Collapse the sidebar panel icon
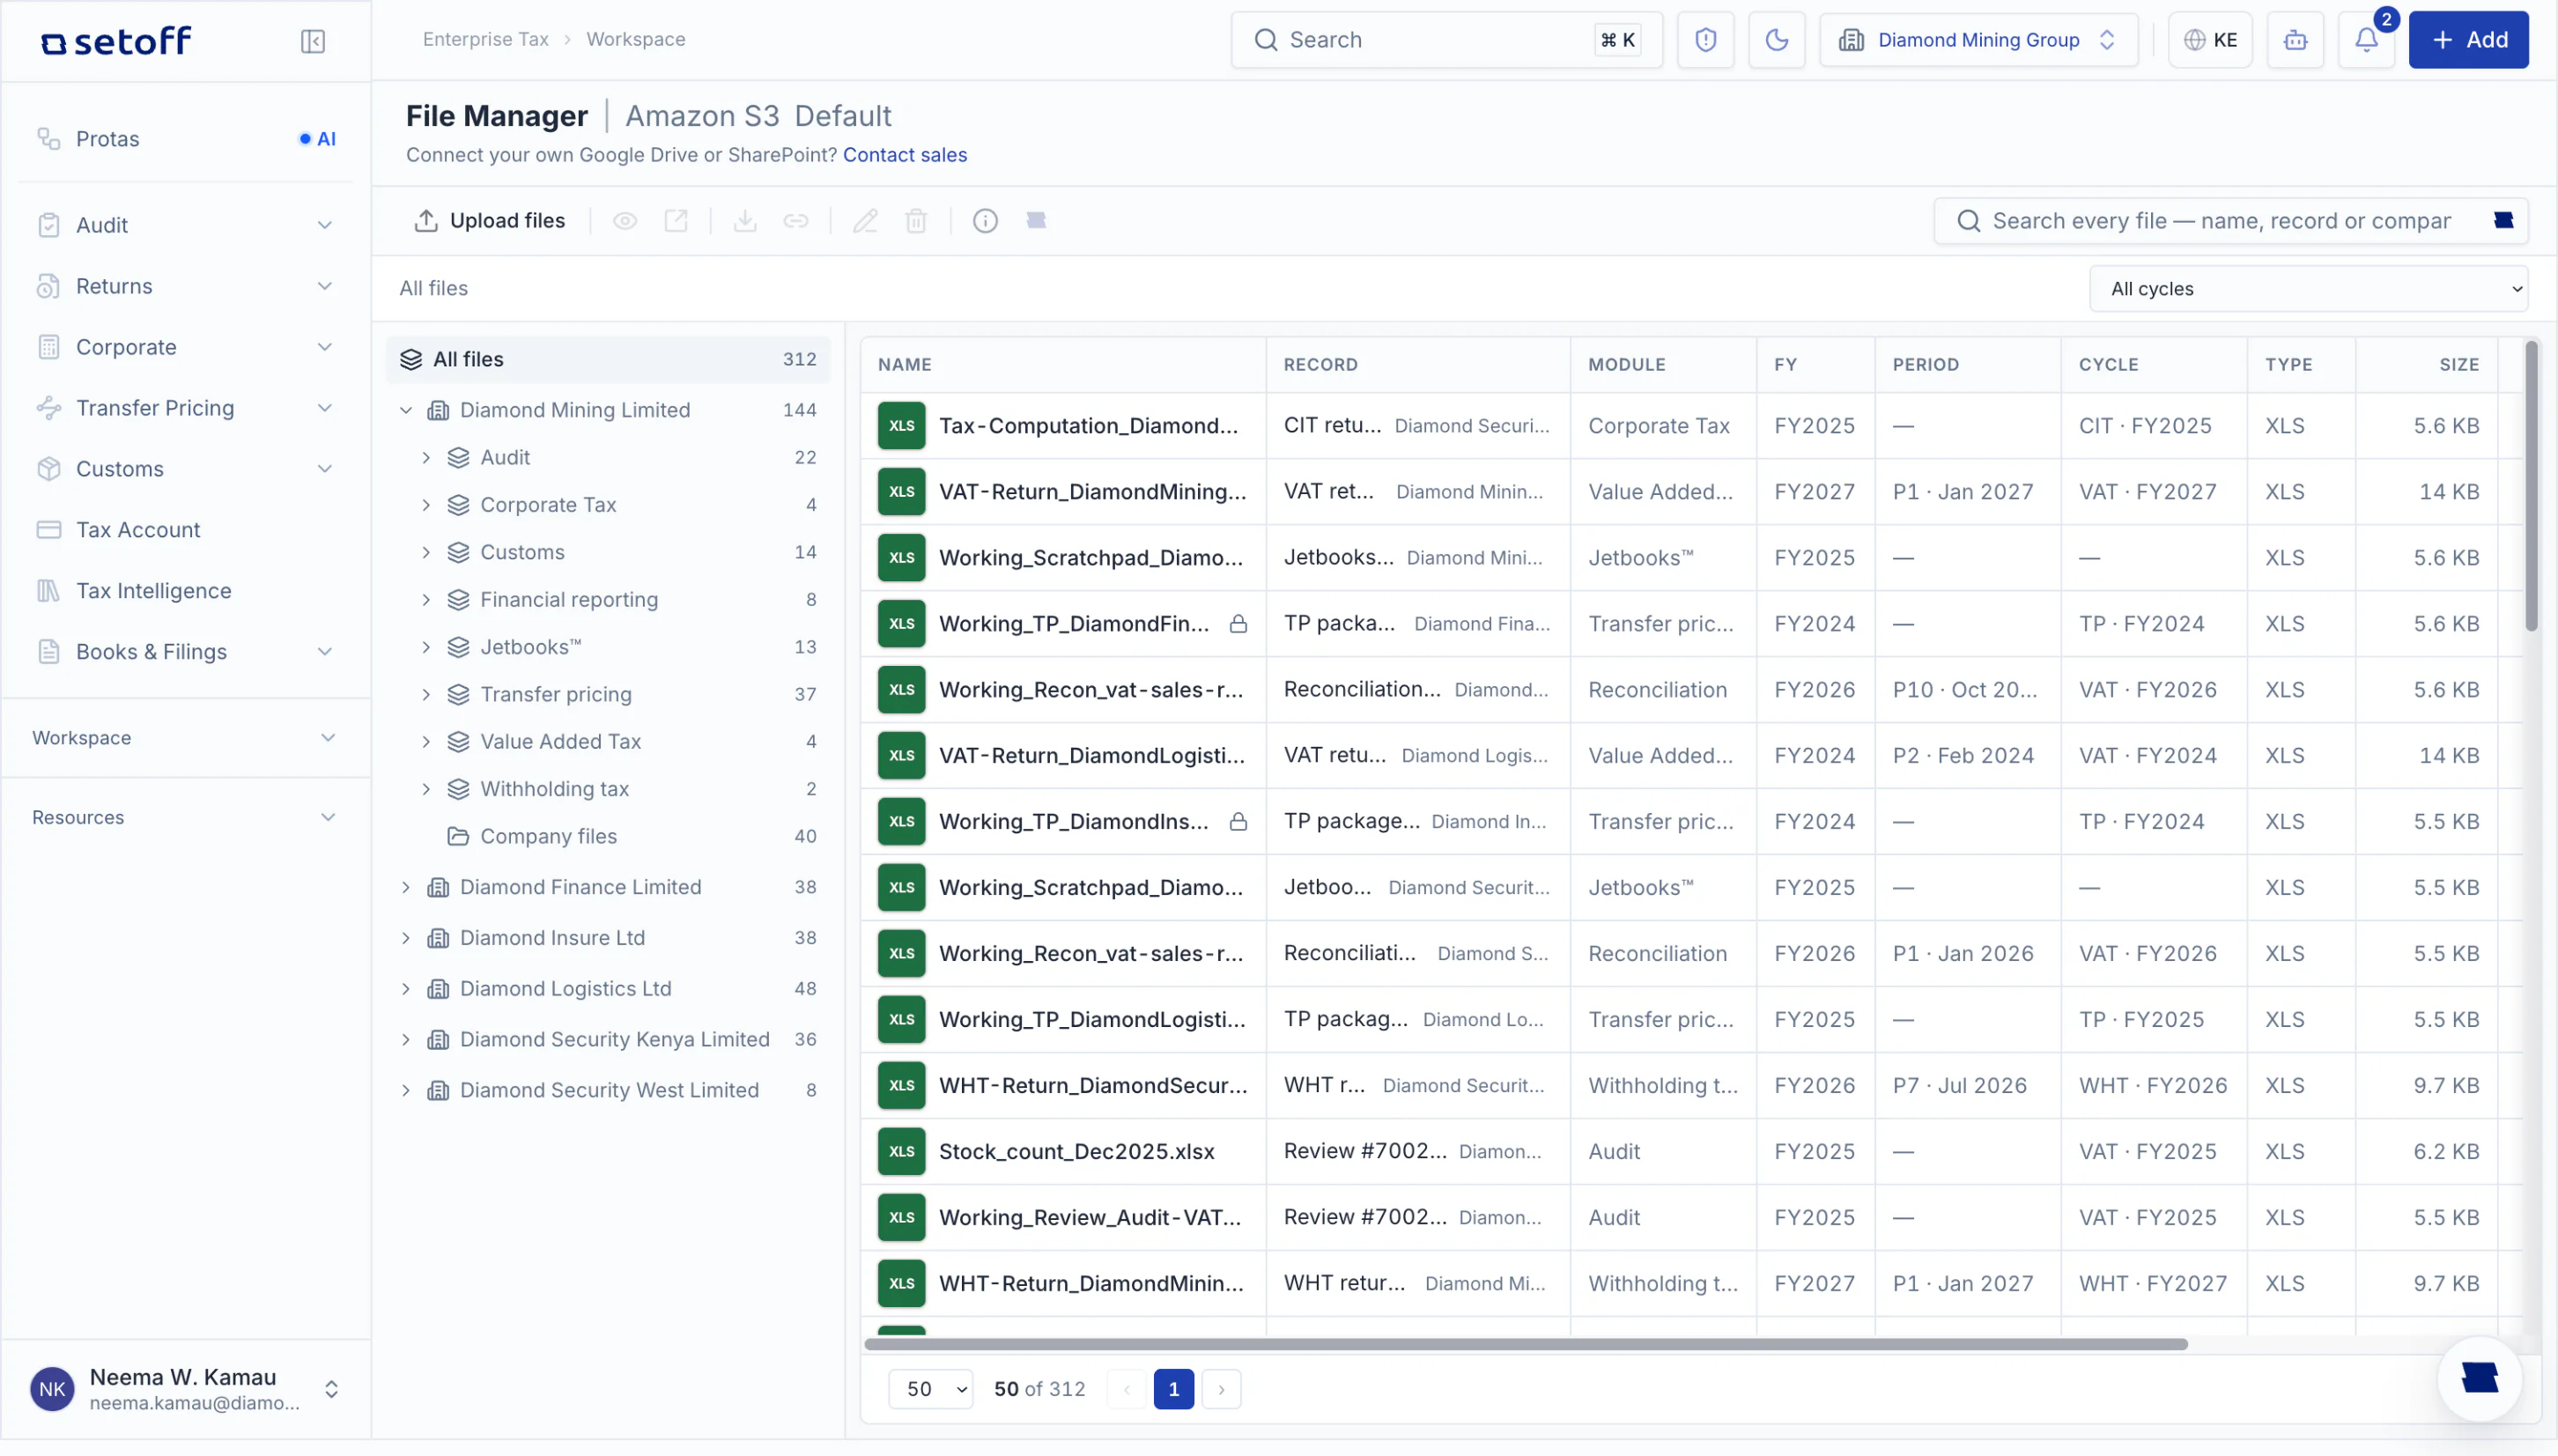Viewport: 2558px width, 1456px height. tap(313, 41)
